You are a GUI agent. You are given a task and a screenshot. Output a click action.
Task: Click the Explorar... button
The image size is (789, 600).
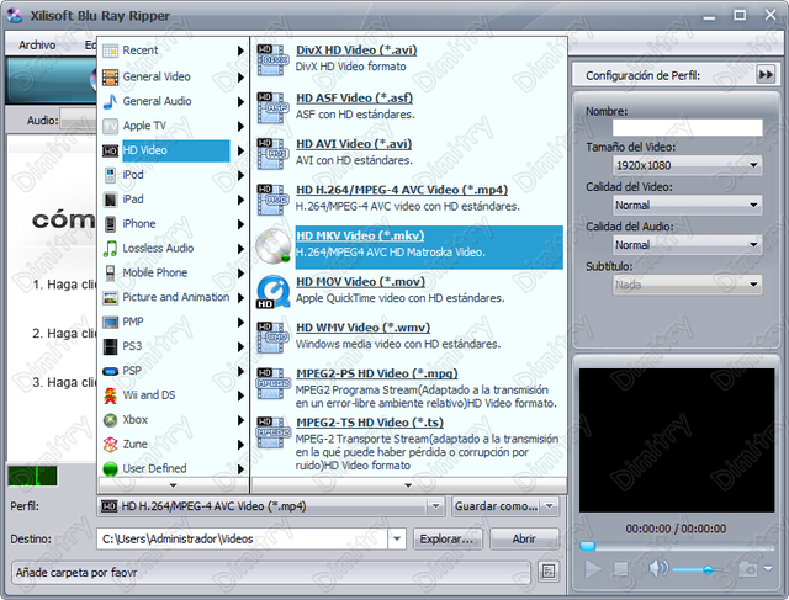[447, 539]
